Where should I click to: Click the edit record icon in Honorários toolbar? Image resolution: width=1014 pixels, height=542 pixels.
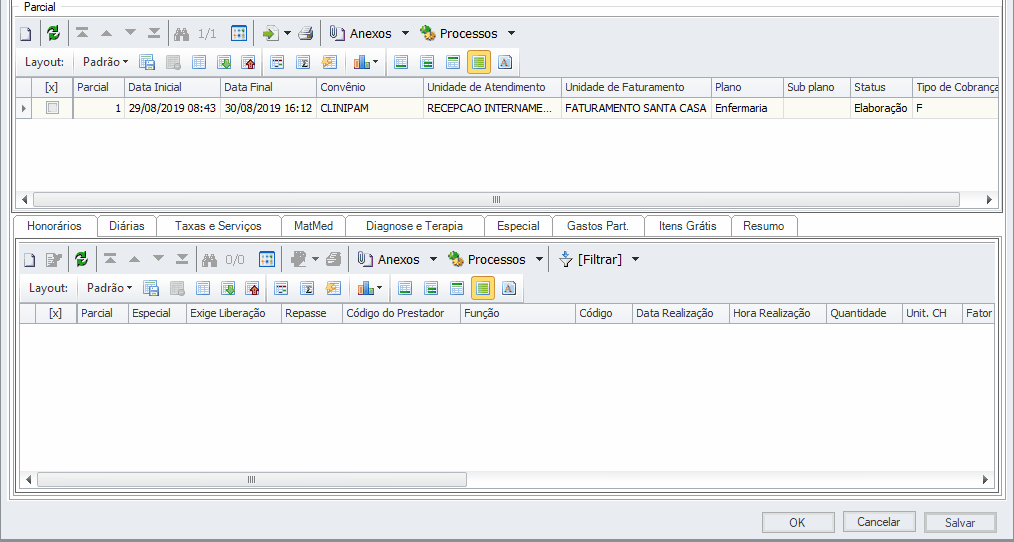(x=54, y=259)
